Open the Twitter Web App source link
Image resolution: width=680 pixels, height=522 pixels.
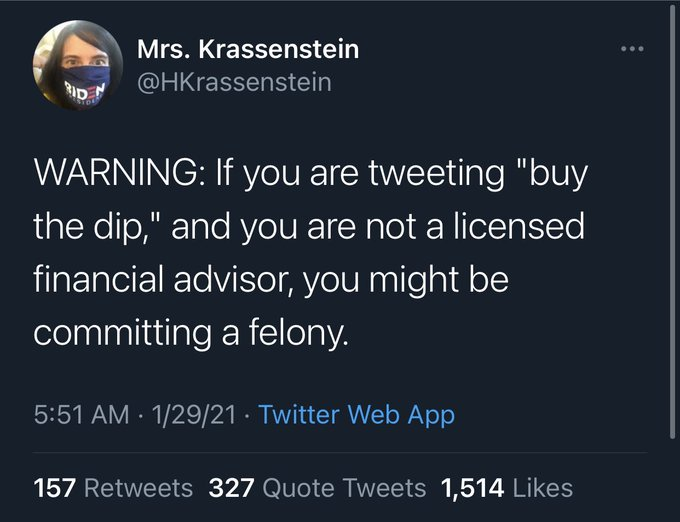point(356,414)
